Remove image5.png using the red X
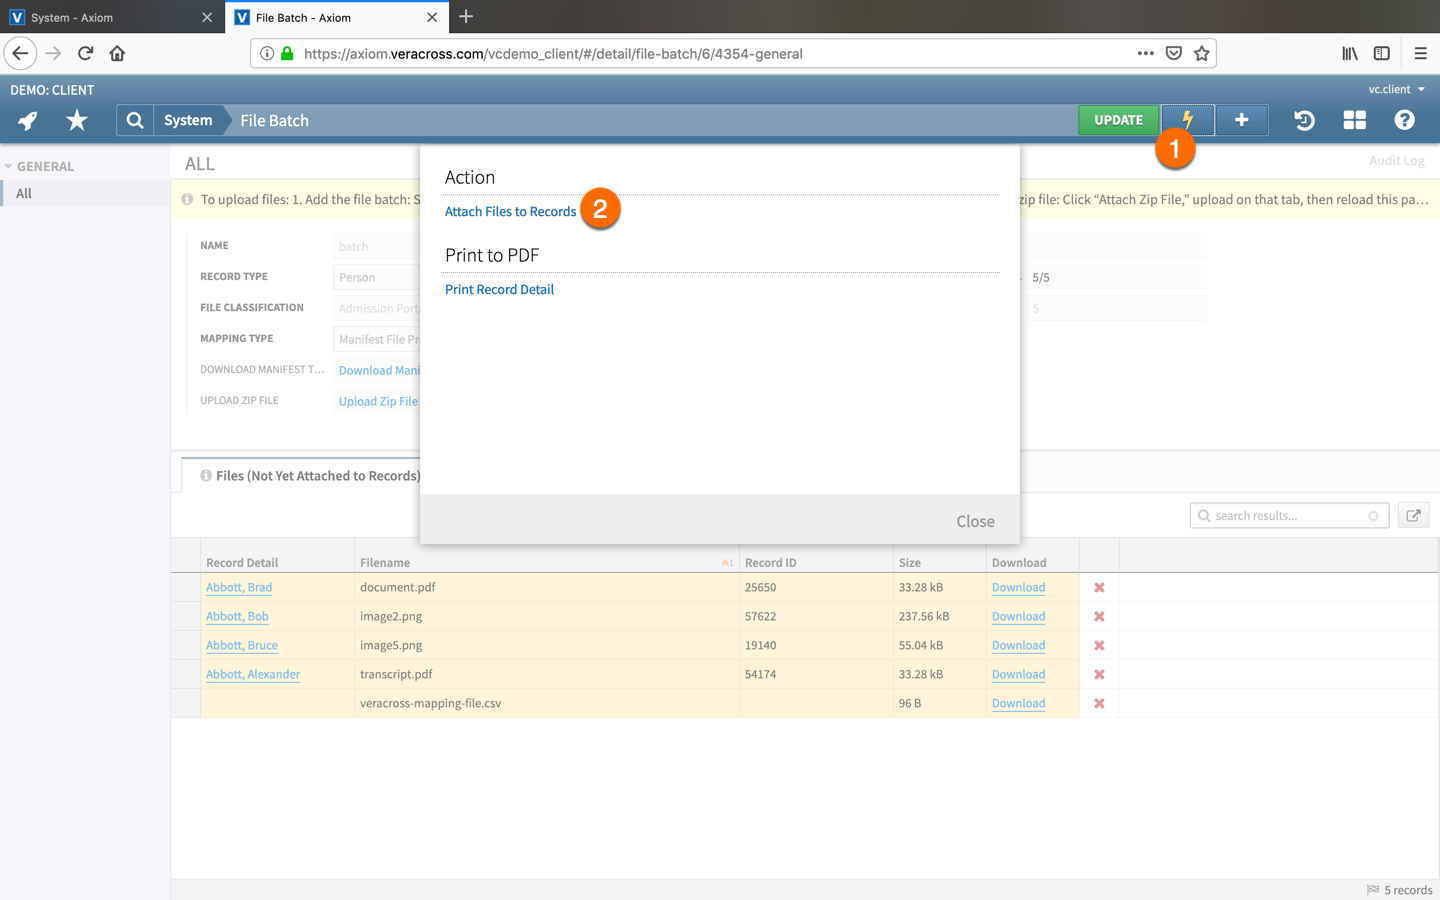This screenshot has width=1440, height=900. click(x=1099, y=646)
